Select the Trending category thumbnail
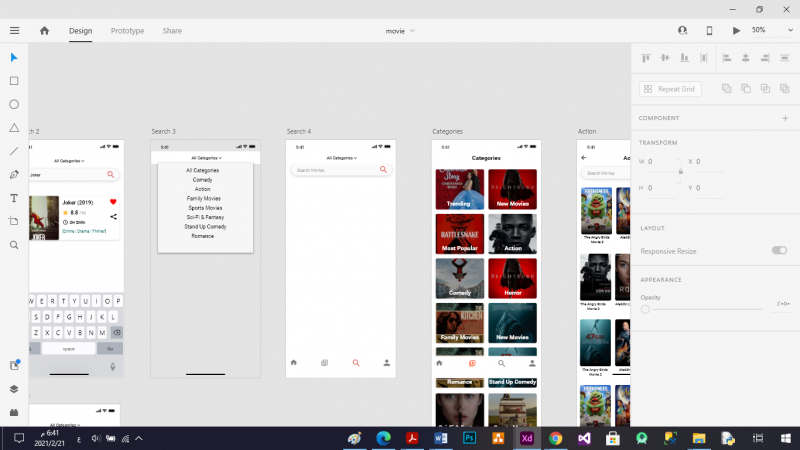This screenshot has width=800, height=450. coord(460,189)
